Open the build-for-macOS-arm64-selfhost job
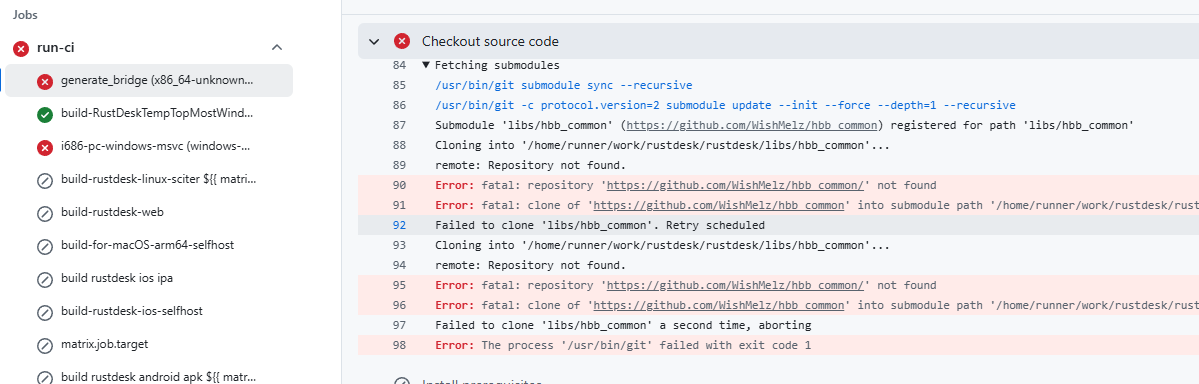 coord(149,246)
